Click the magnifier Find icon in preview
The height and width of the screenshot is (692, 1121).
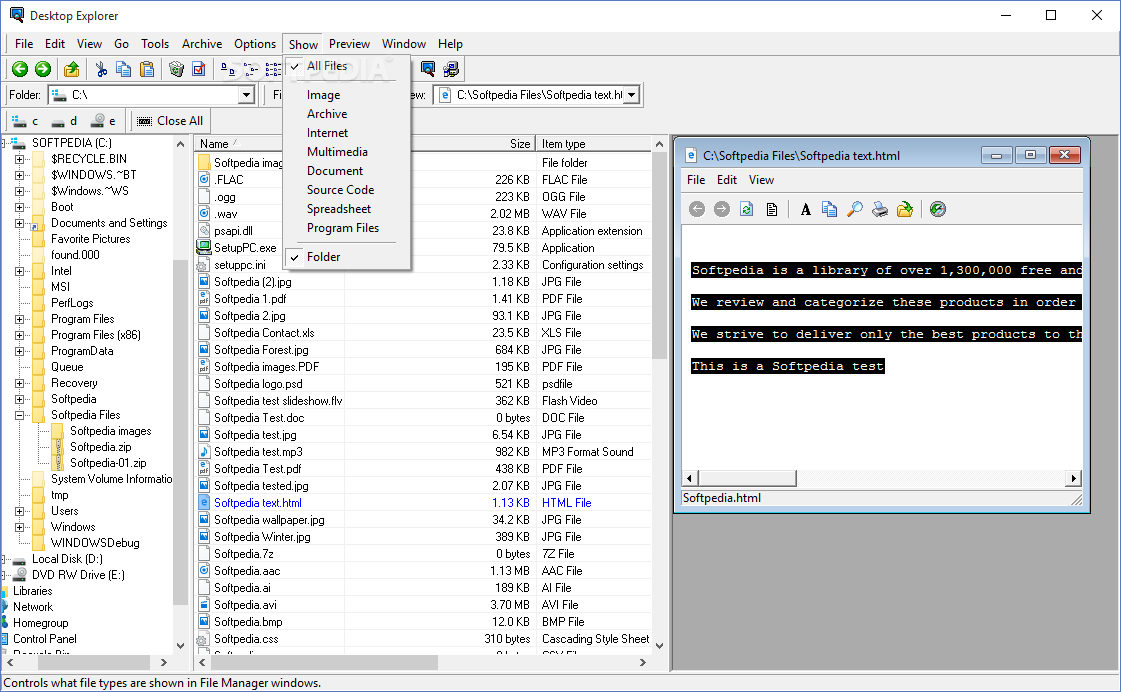click(x=854, y=209)
